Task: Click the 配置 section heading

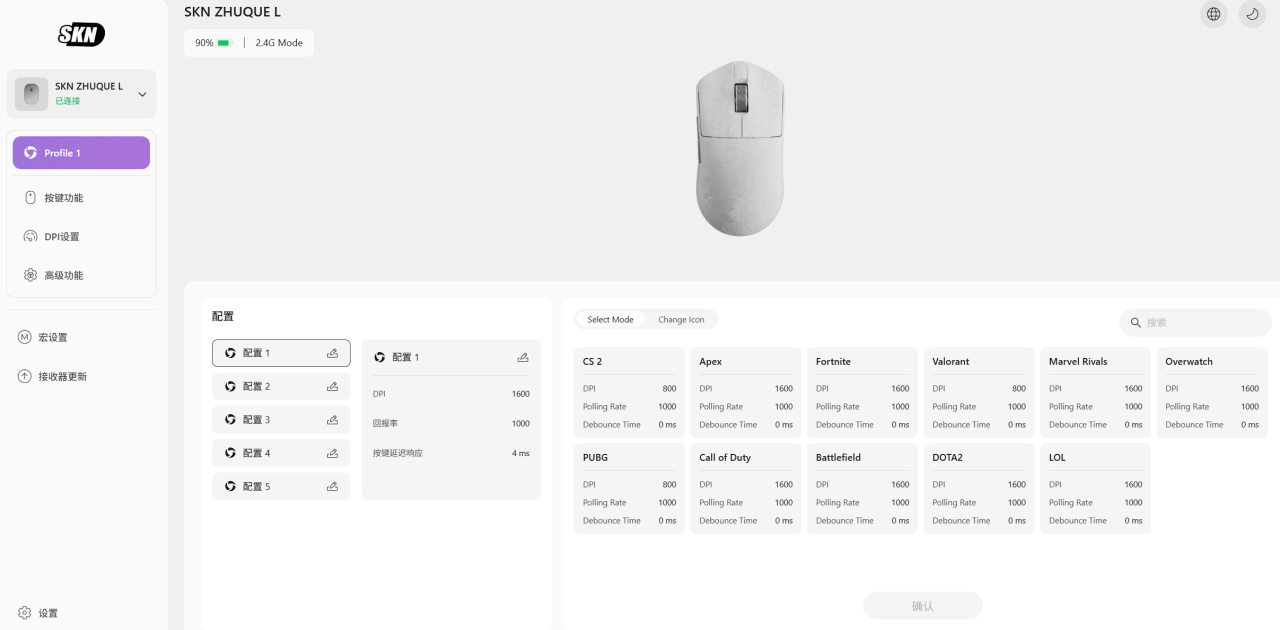Action: [x=223, y=316]
